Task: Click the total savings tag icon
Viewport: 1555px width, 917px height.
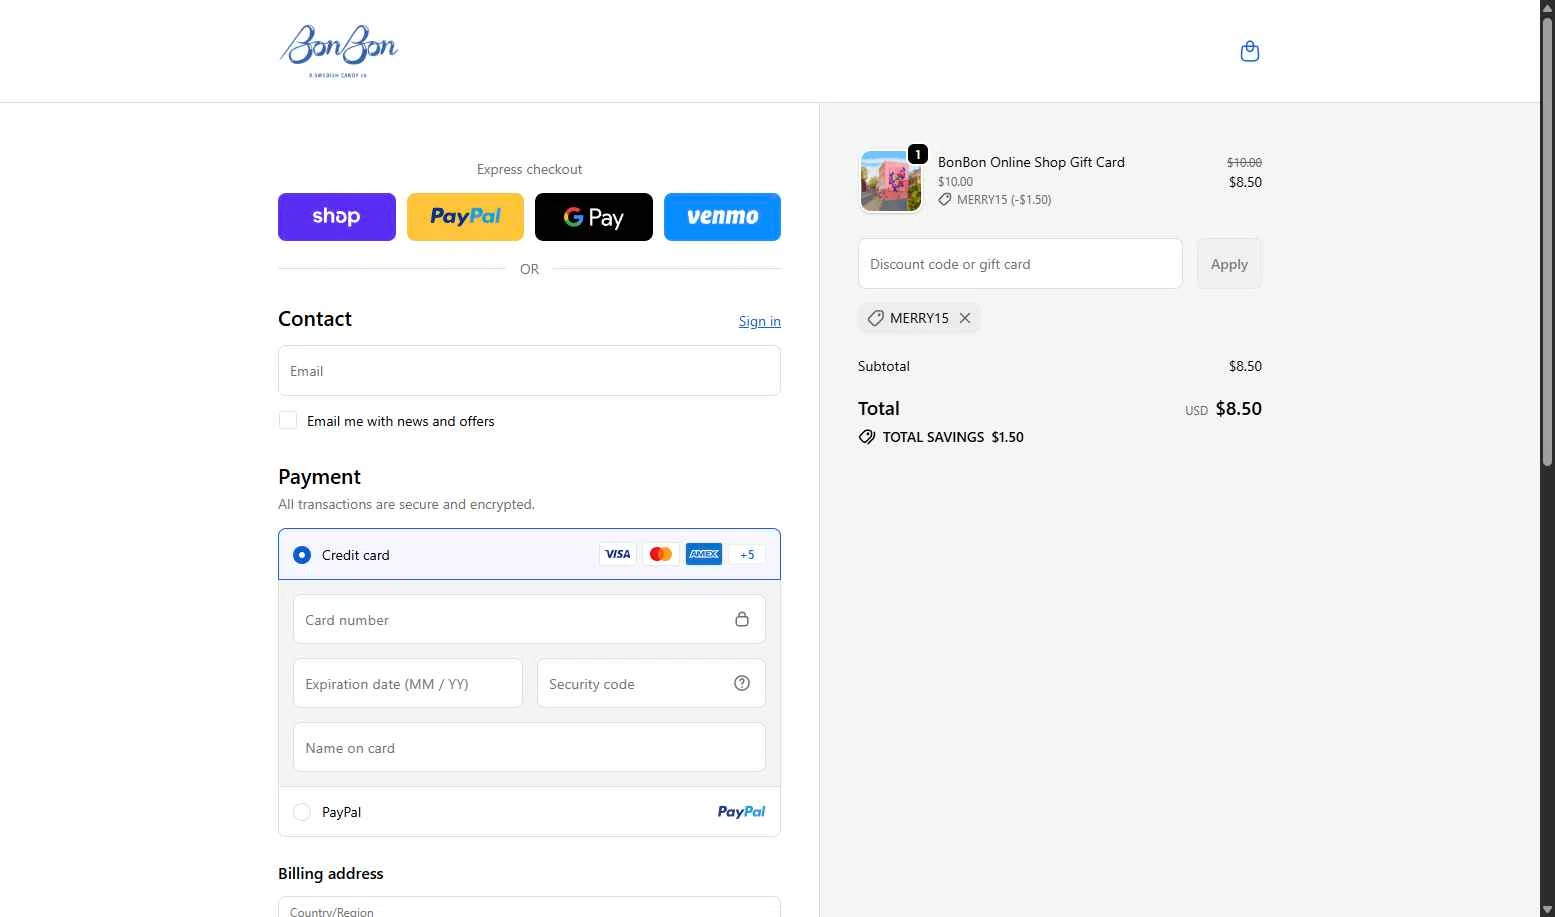Action: [867, 437]
